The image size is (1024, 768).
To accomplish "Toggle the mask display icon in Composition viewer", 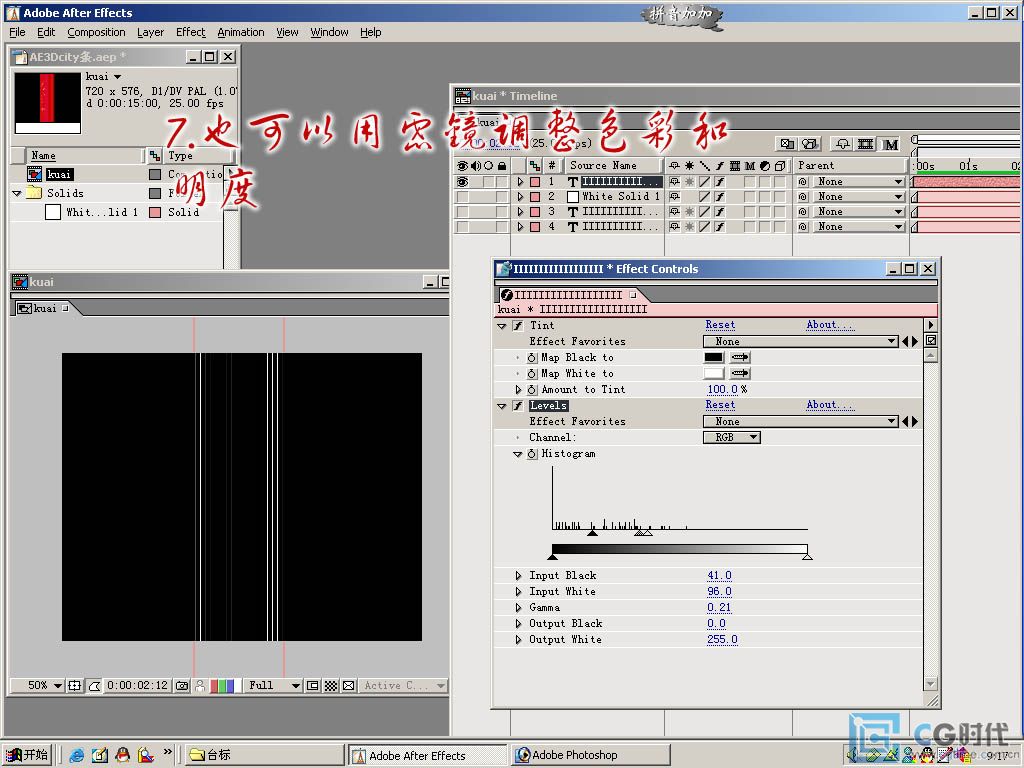I will tap(95, 686).
